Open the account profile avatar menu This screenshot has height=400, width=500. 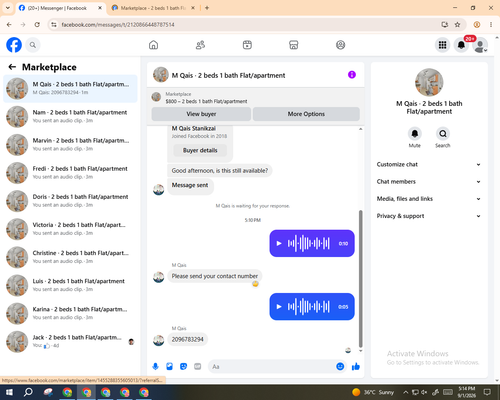[480, 45]
